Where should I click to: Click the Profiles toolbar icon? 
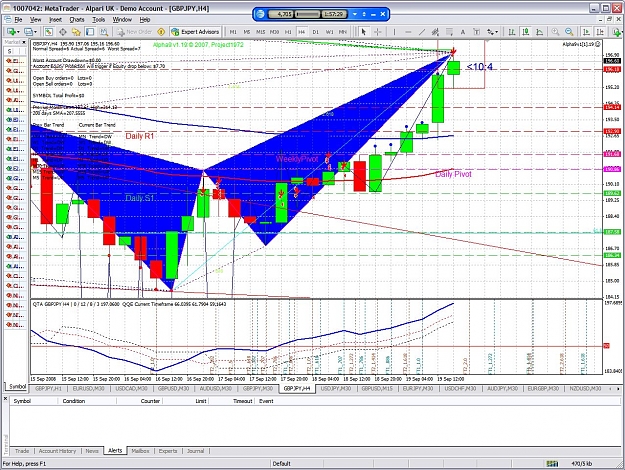tap(28, 32)
